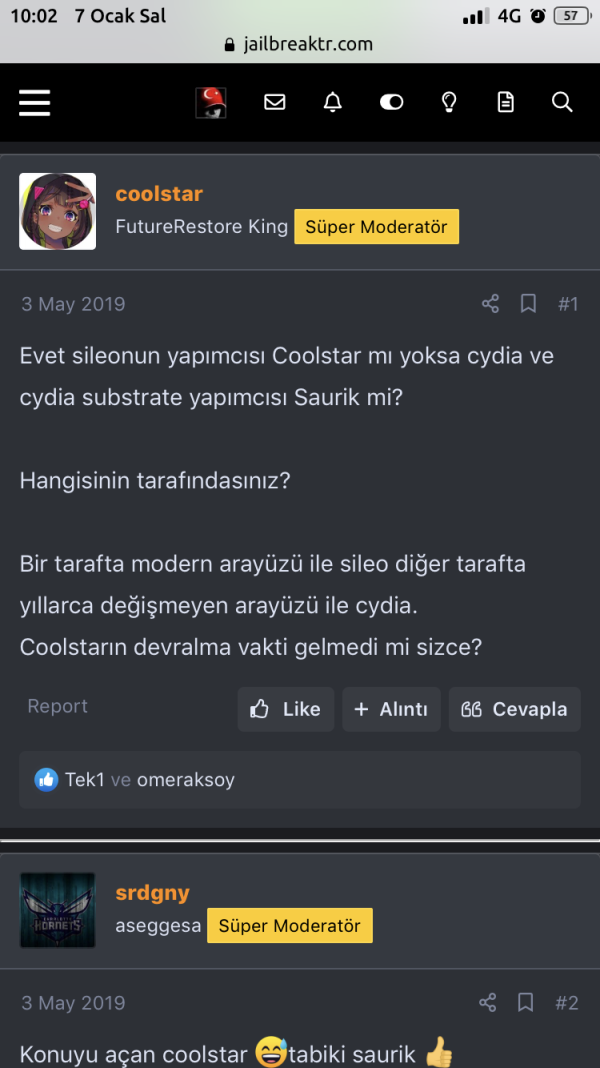Open site search via magnifier icon
The height and width of the screenshot is (1068, 600).
coord(562,101)
